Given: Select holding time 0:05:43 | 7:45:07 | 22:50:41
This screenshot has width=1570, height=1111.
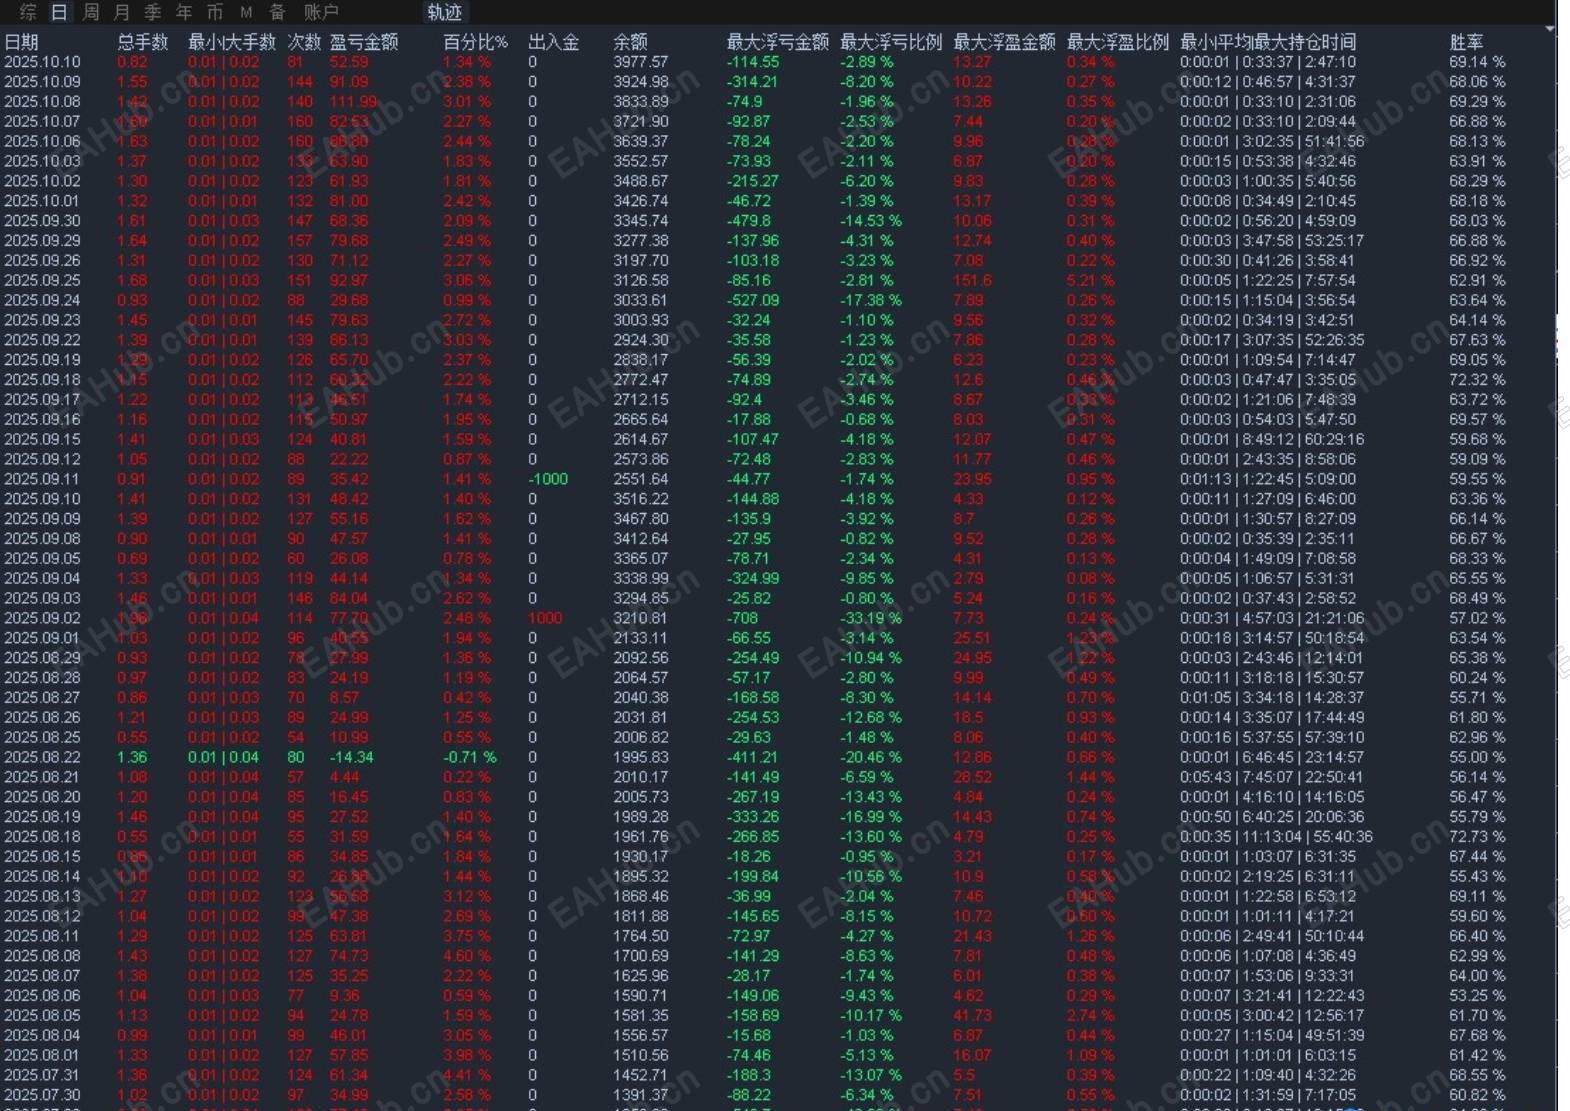Looking at the screenshot, I should coord(1272,777).
